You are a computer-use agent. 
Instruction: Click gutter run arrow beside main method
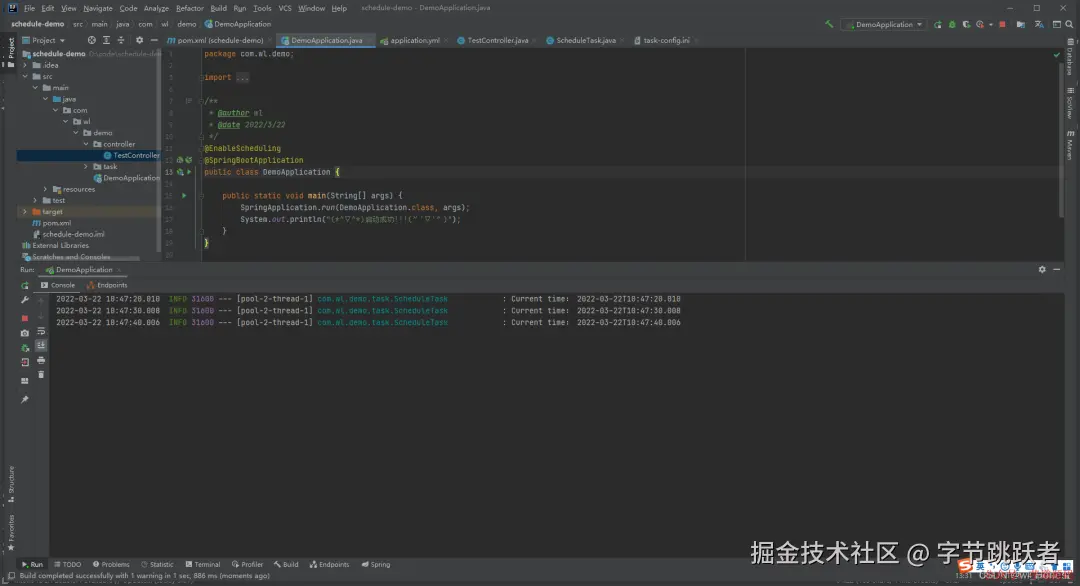tap(184, 195)
